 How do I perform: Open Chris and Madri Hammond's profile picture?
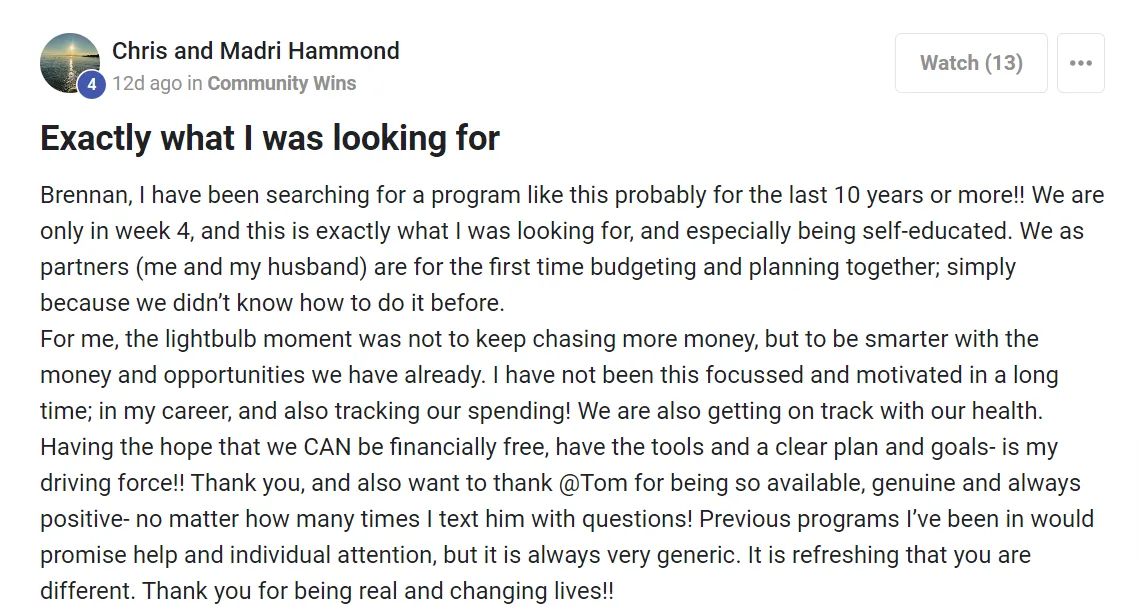click(70, 63)
